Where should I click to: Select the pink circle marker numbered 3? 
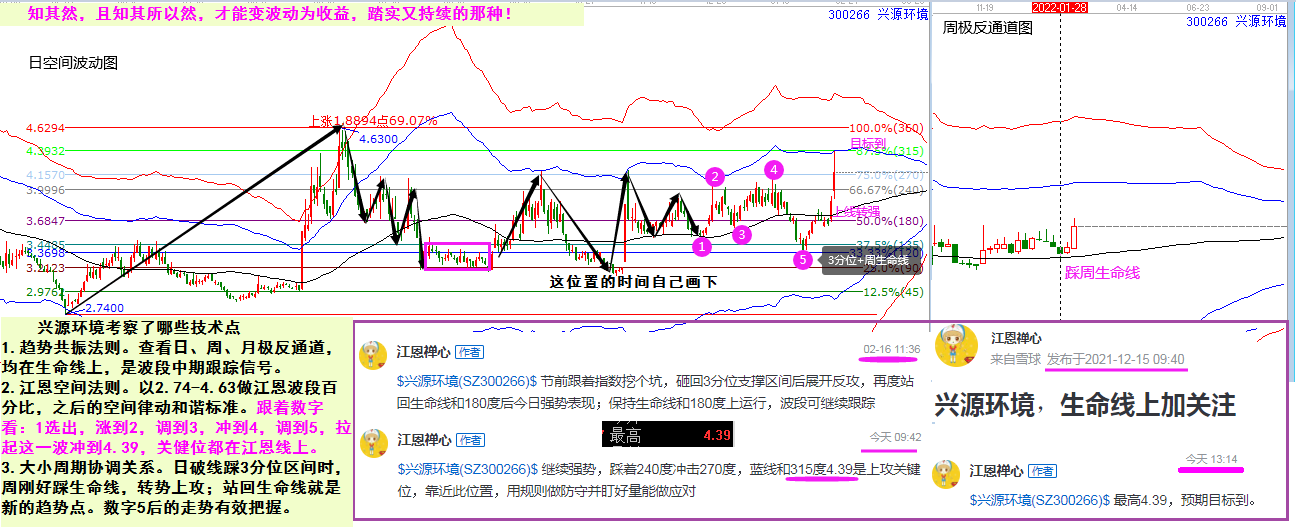[x=741, y=234]
